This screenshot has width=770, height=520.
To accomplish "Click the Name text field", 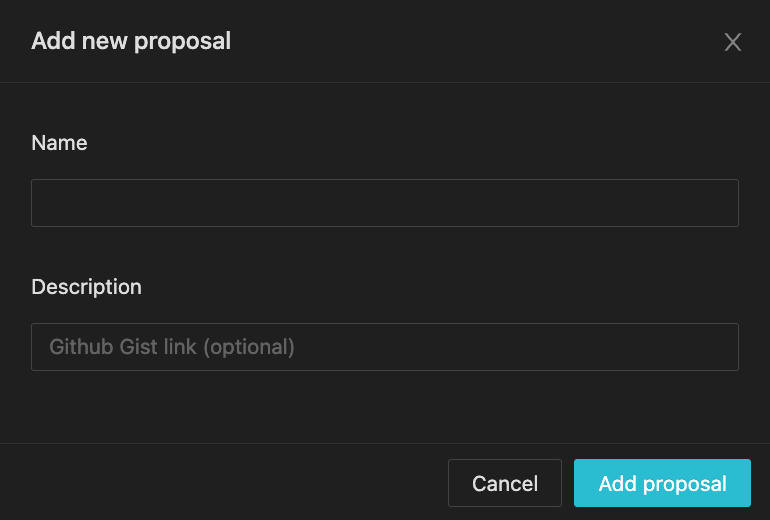I will click(385, 203).
